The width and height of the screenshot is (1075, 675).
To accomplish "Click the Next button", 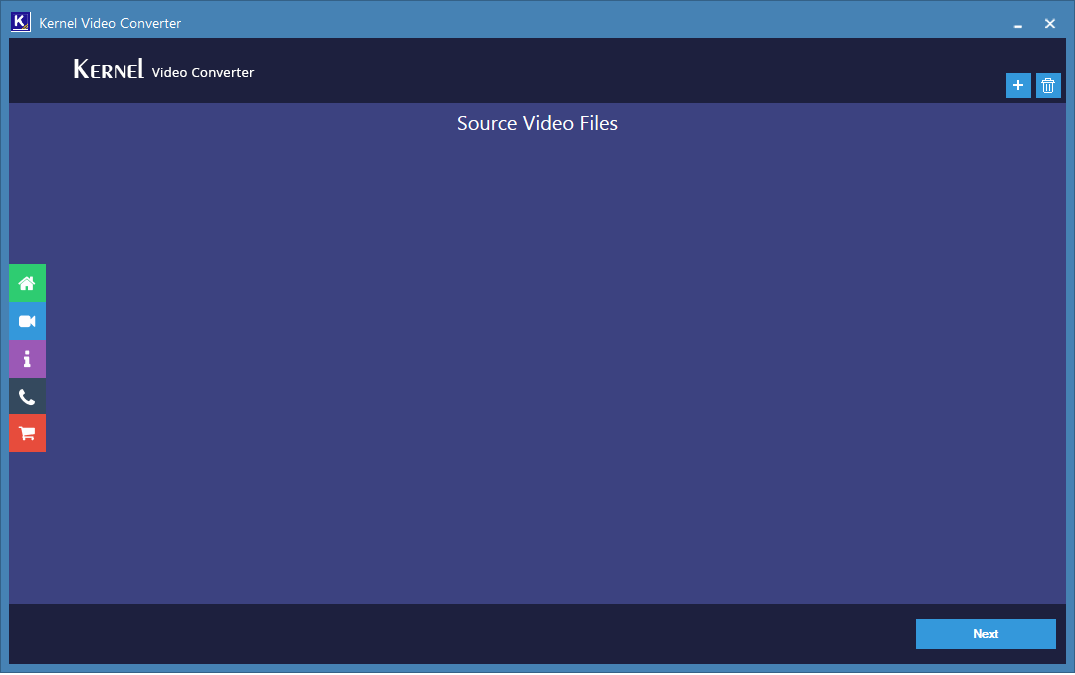I will (x=986, y=634).
